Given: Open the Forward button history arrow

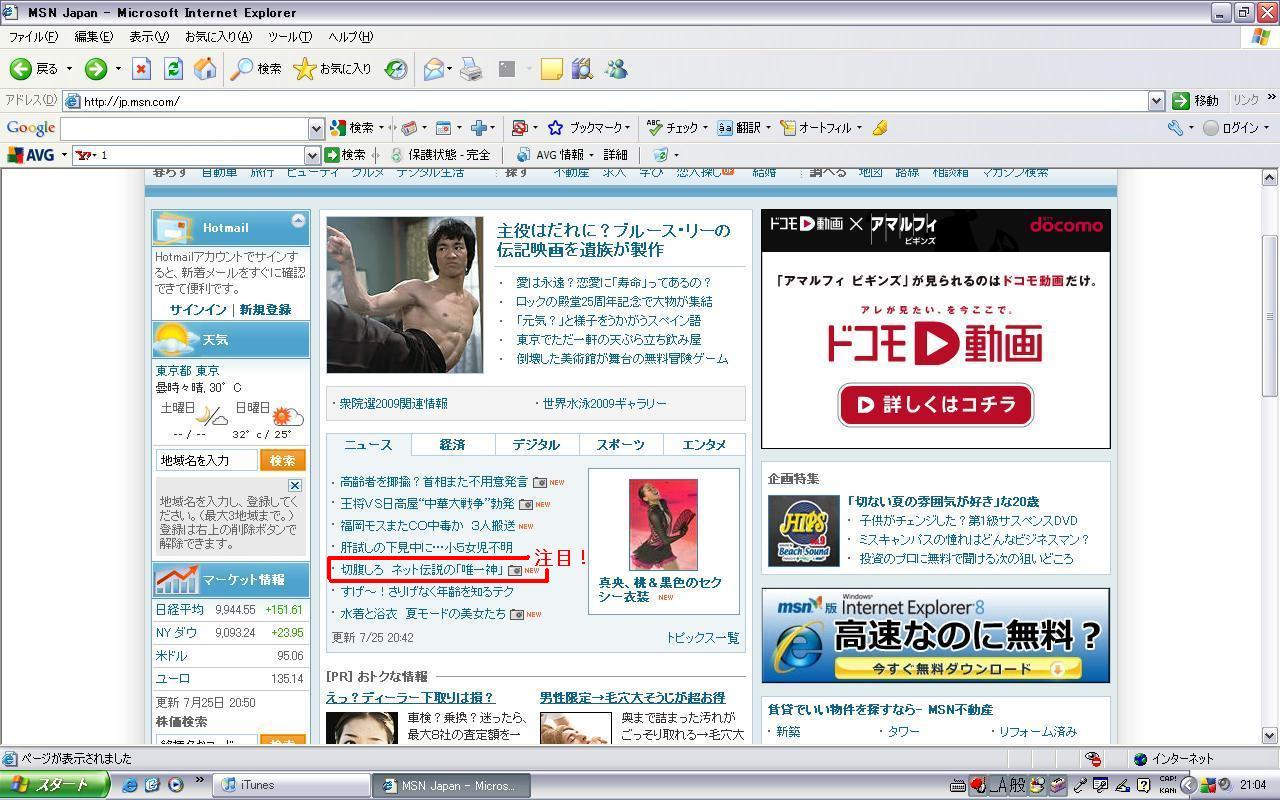Looking at the screenshot, I should 117,69.
